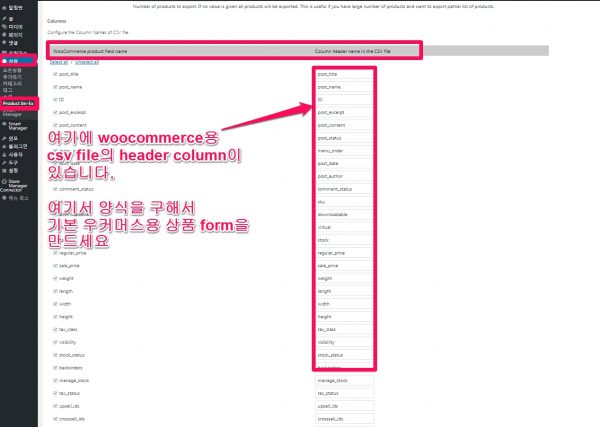
Task: Edit the post_name column header field
Action: coord(345,87)
